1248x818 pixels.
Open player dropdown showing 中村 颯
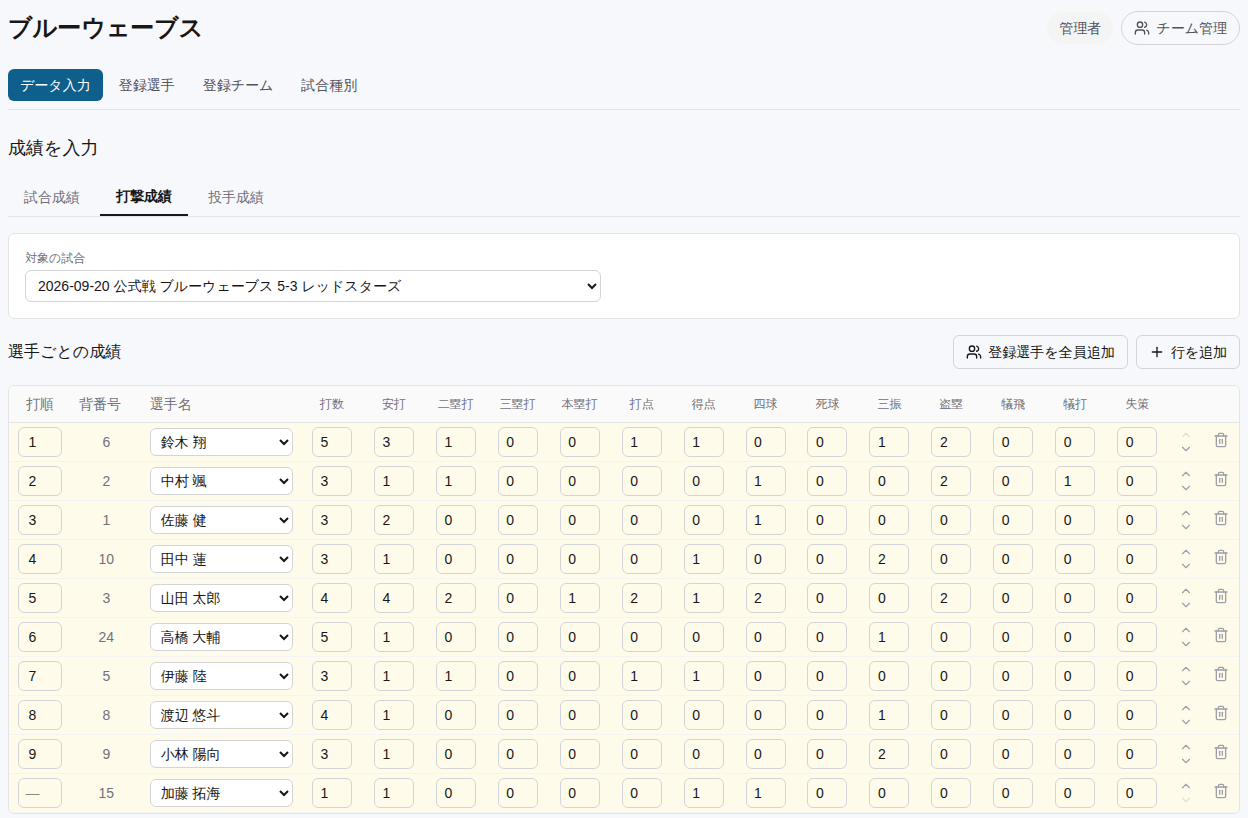(x=221, y=481)
